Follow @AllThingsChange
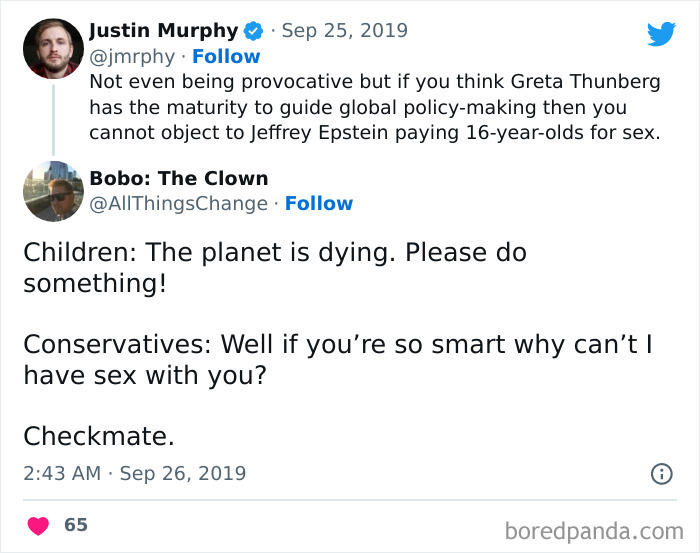The width and height of the screenshot is (700, 553). [318, 203]
